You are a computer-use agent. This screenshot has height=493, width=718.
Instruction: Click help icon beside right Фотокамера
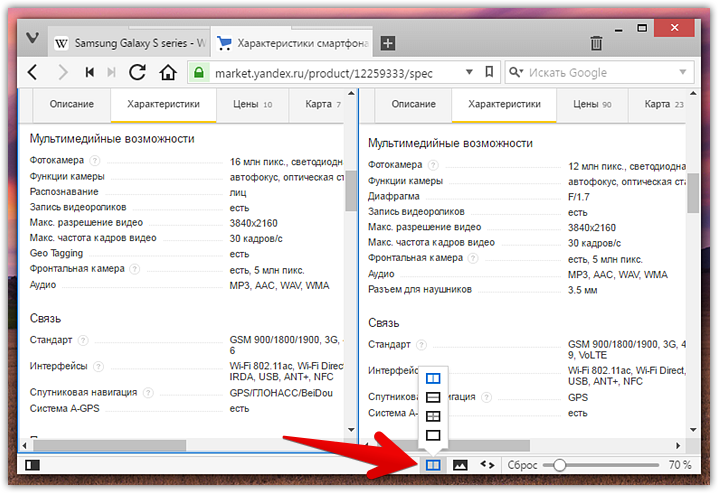pos(433,165)
